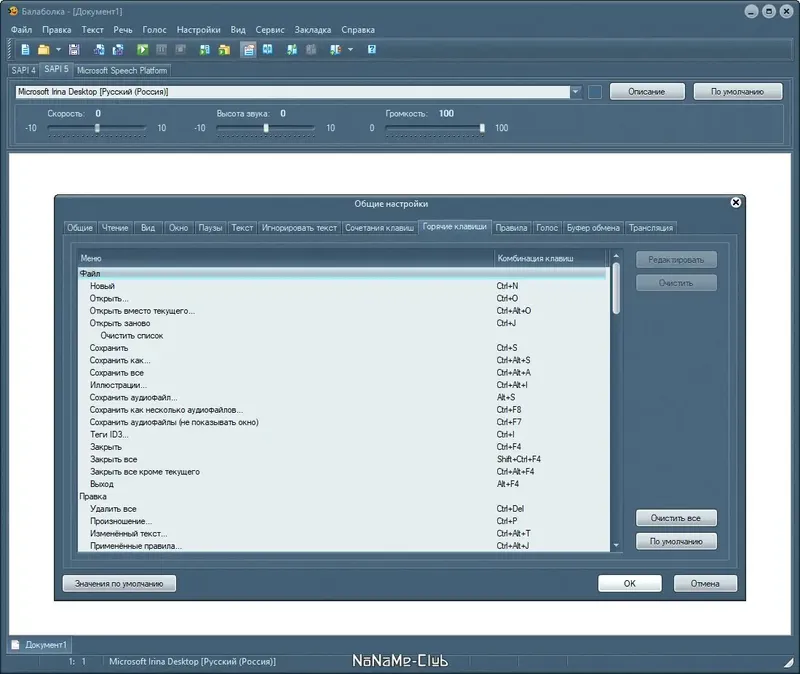
Task: Switch to the Правила settings tab
Action: 511,228
